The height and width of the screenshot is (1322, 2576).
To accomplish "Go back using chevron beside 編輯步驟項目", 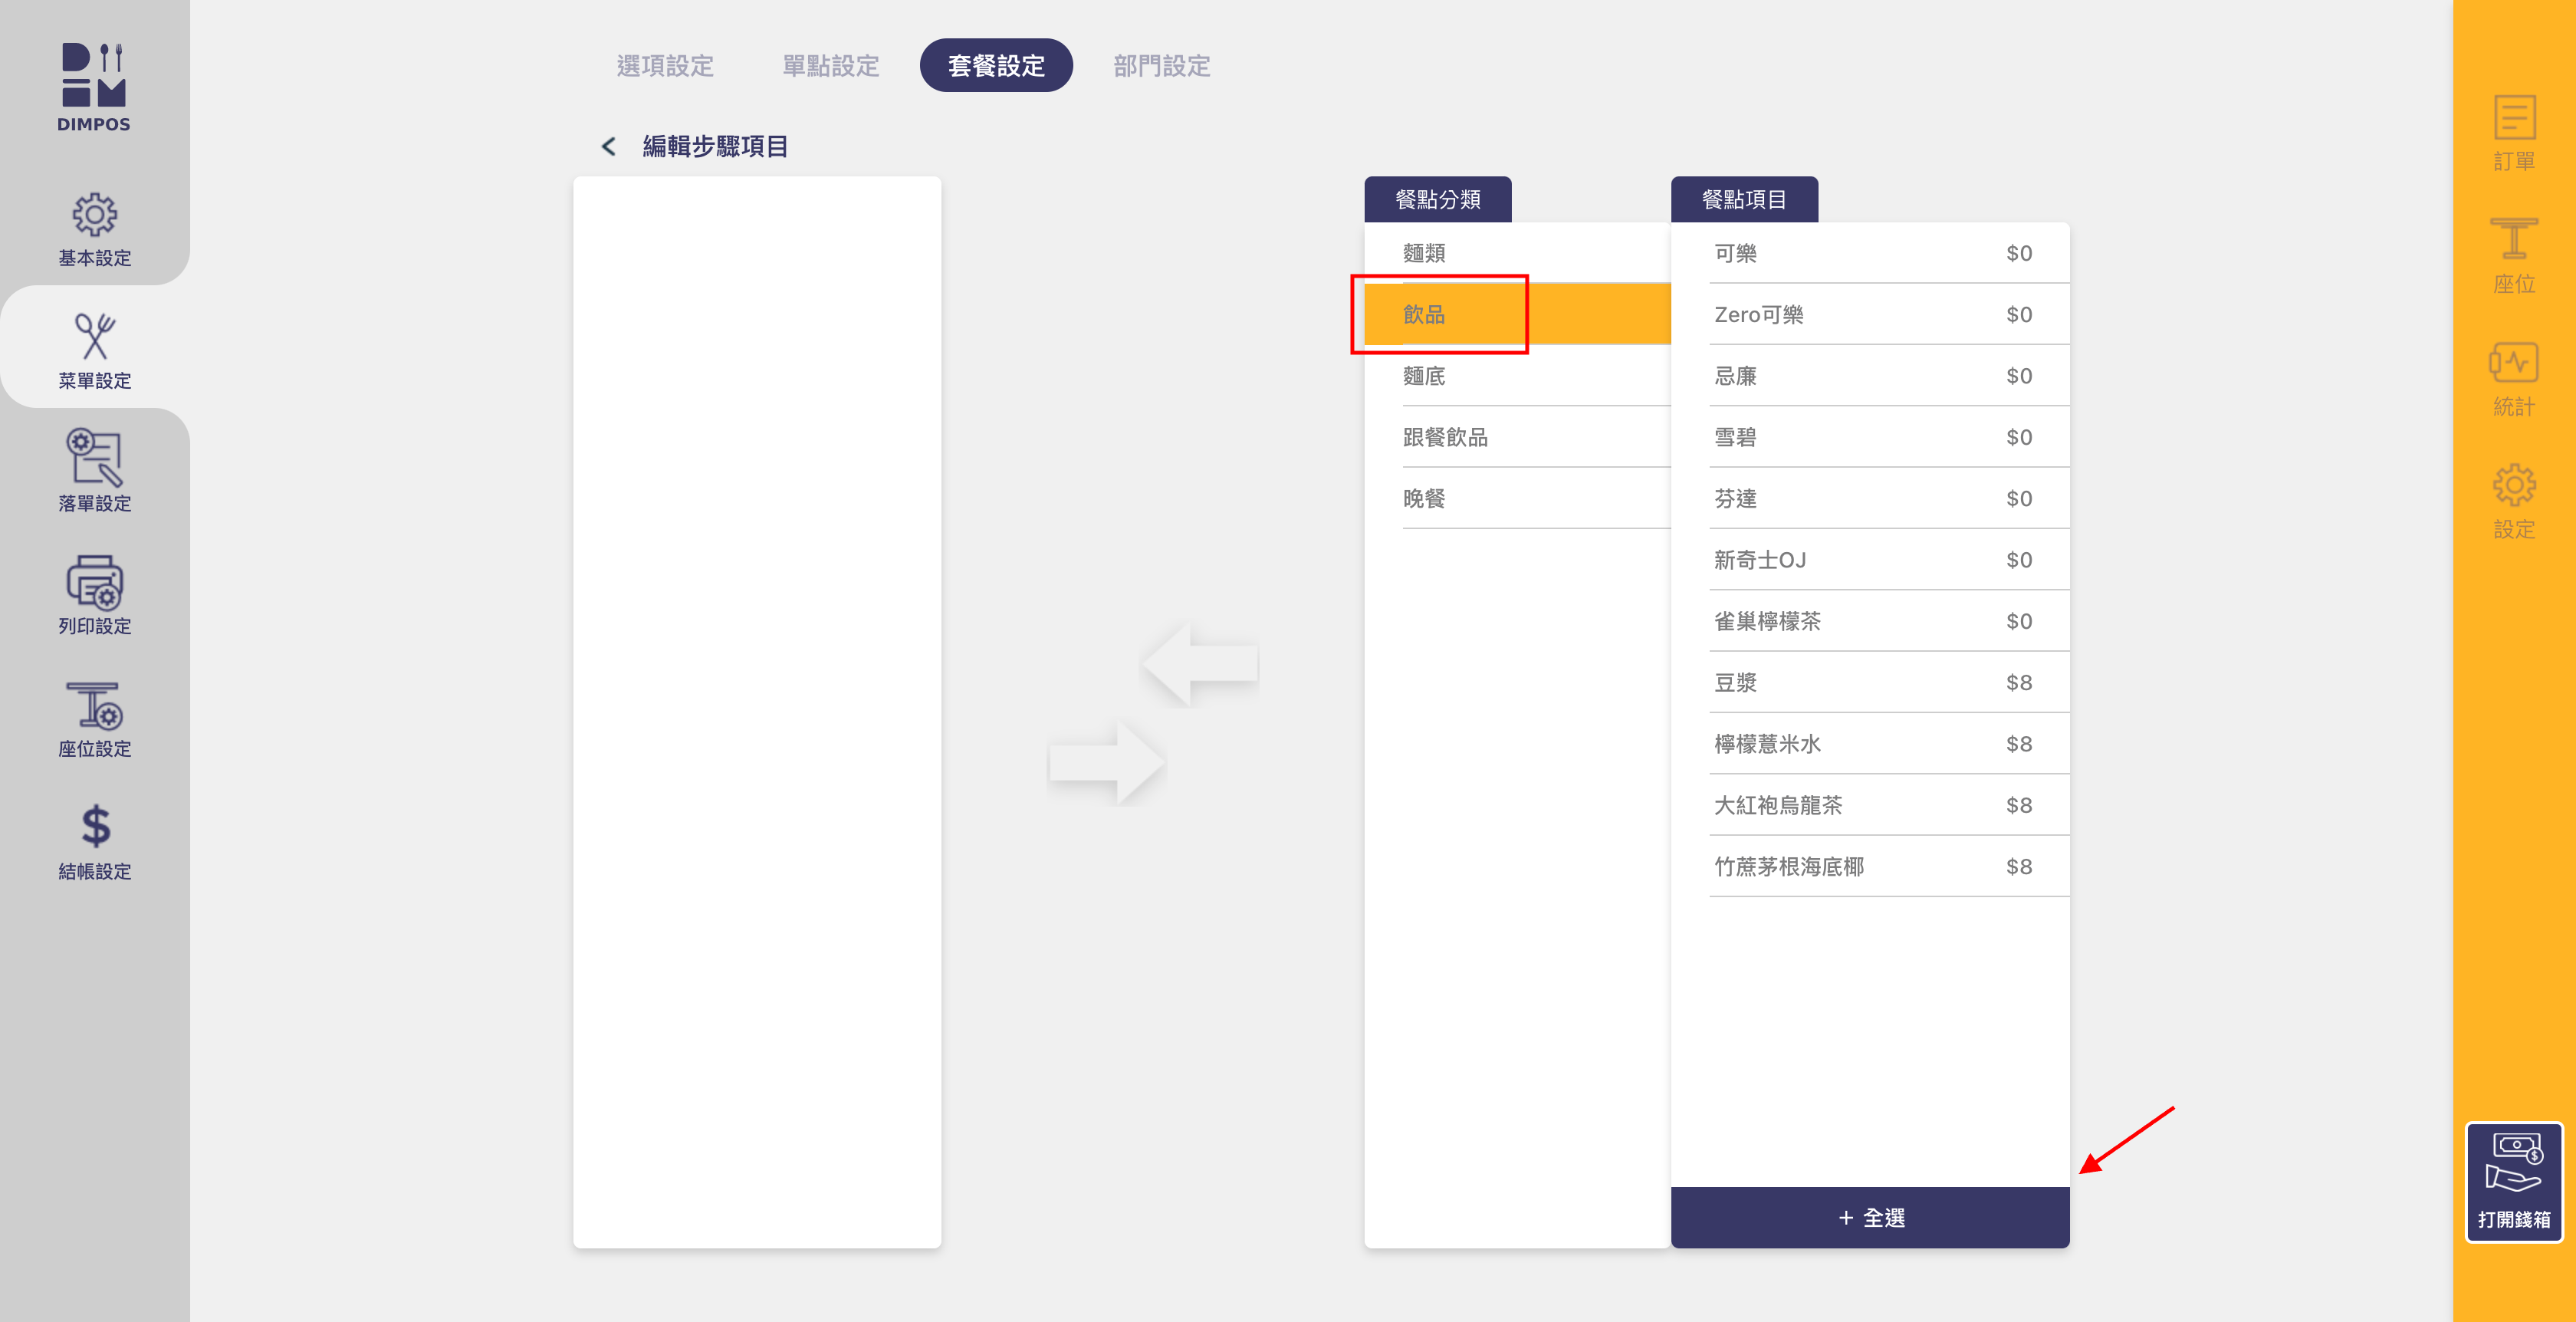I will 608,147.
